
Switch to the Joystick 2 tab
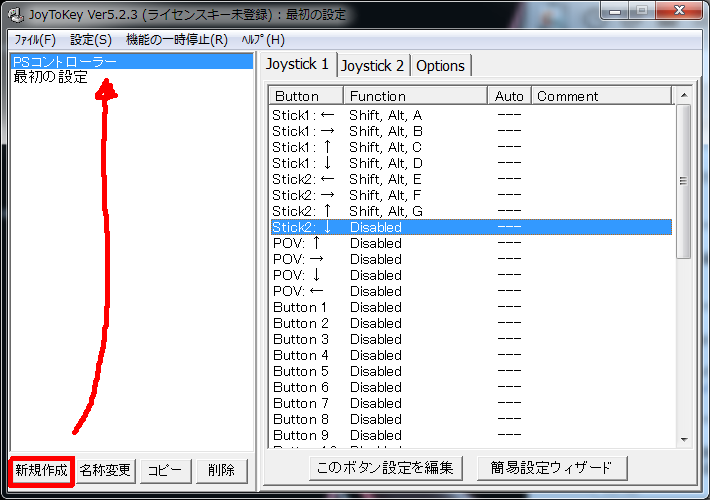pyautogui.click(x=372, y=66)
